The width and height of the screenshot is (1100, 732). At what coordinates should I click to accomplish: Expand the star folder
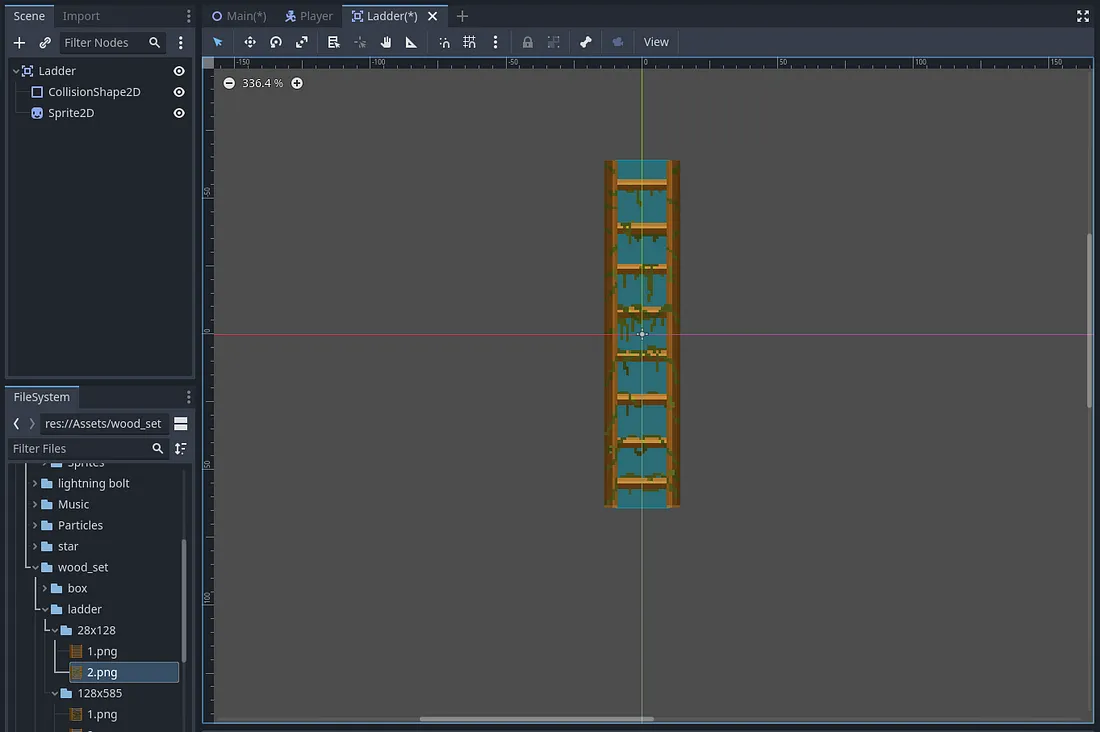click(x=34, y=547)
